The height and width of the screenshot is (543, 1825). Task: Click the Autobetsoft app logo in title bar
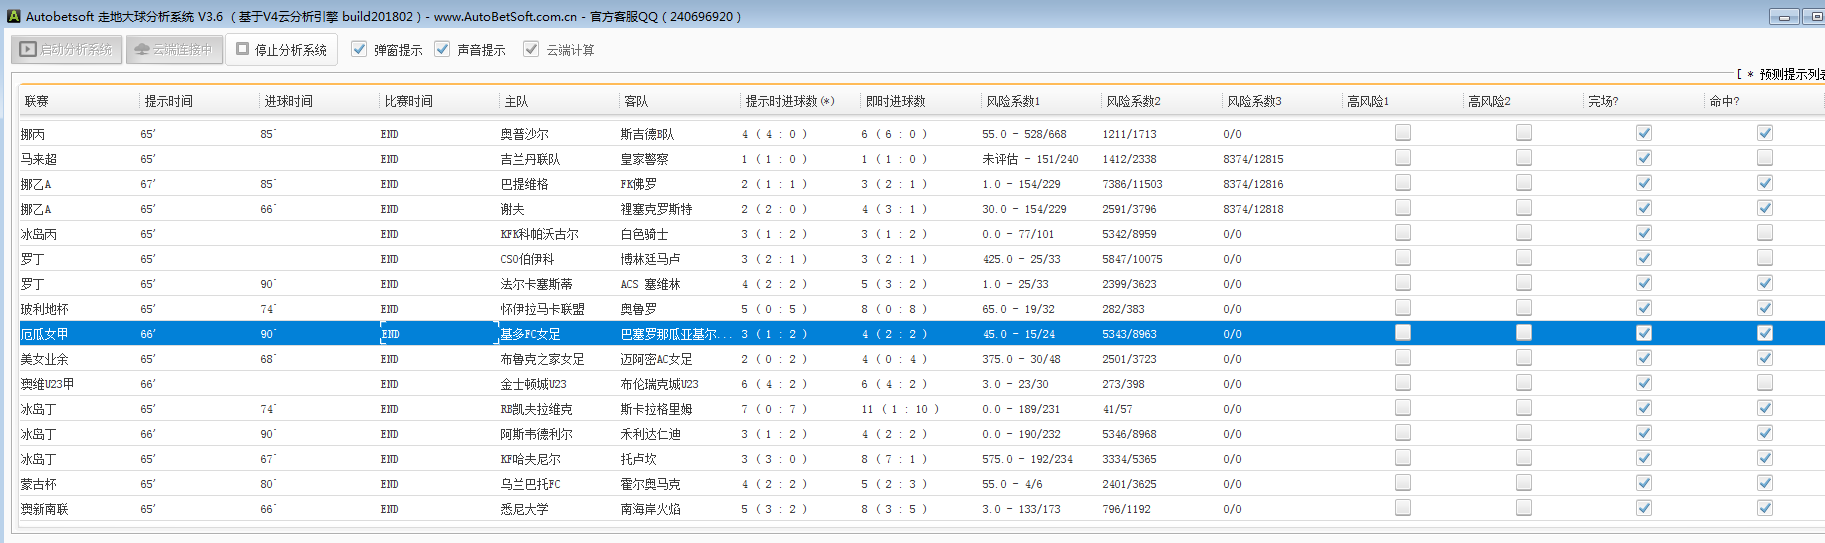pyautogui.click(x=13, y=16)
